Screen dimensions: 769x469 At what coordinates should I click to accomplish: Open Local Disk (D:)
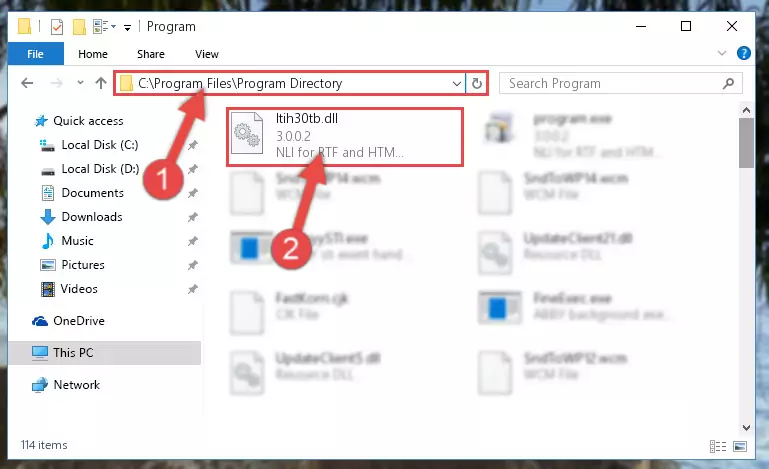click(100, 169)
